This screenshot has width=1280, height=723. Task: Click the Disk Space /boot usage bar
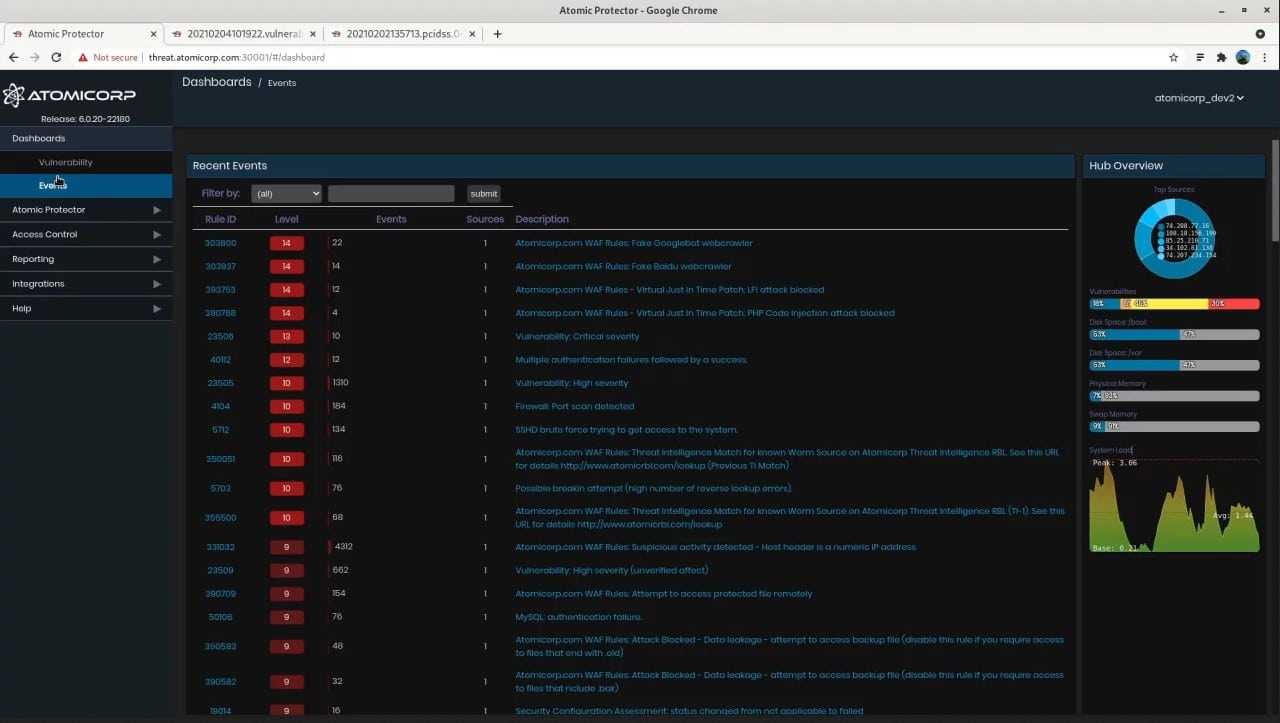point(1174,335)
